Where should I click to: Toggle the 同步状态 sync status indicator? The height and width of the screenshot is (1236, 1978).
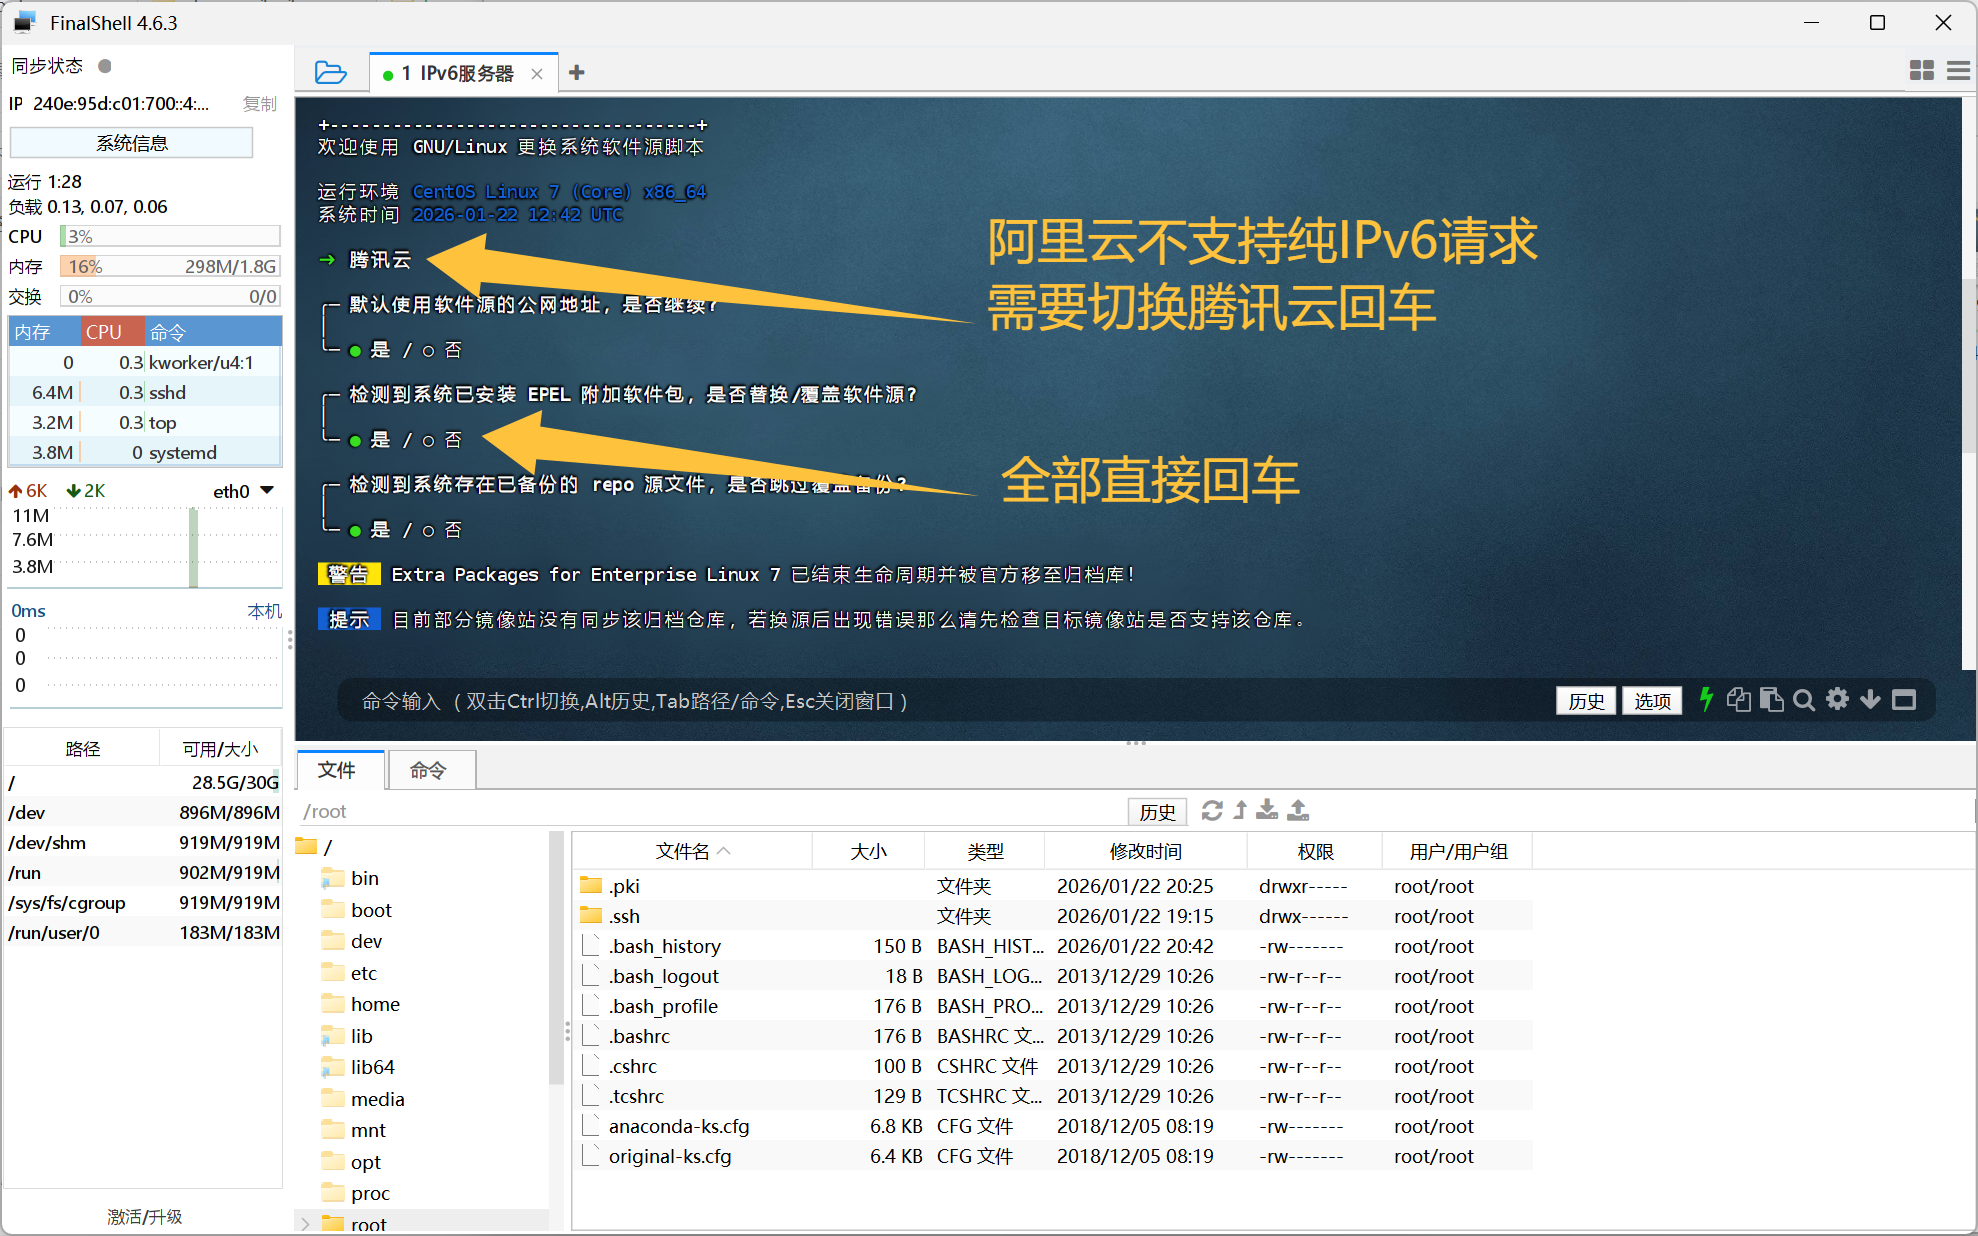tap(105, 66)
